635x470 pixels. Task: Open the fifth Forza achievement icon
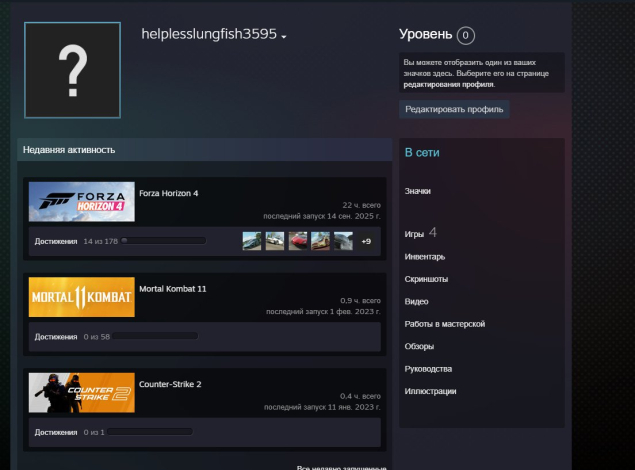[x=343, y=241]
